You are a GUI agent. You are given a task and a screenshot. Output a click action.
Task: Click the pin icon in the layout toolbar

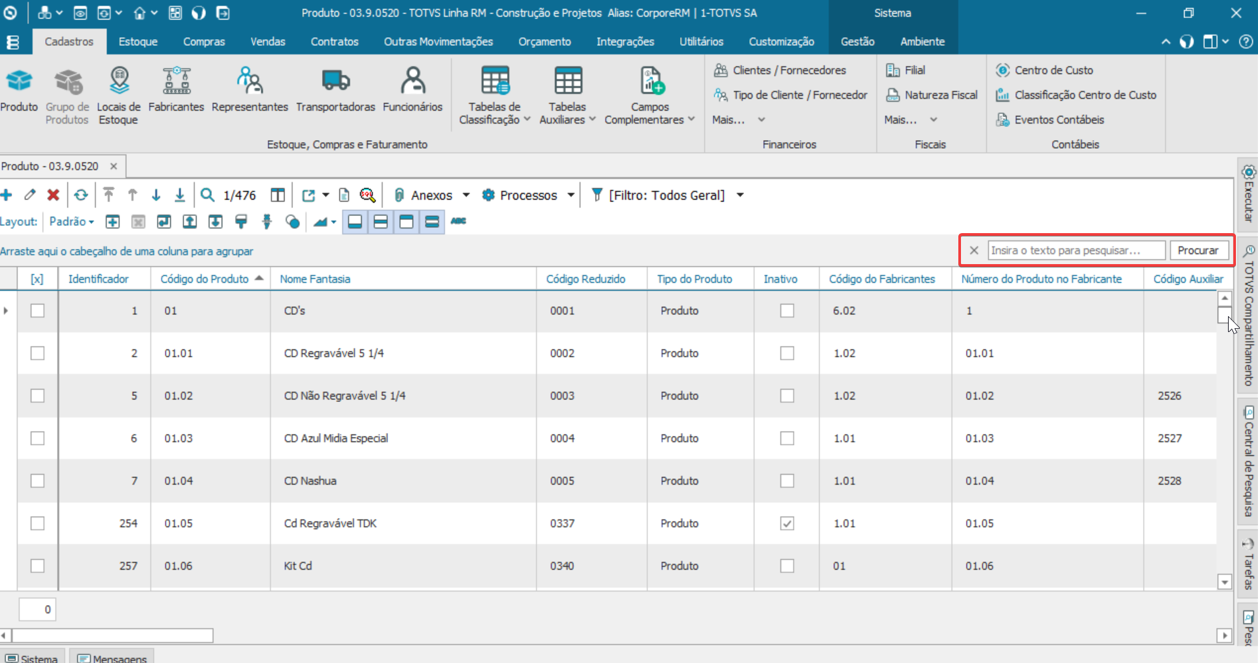[x=267, y=221]
